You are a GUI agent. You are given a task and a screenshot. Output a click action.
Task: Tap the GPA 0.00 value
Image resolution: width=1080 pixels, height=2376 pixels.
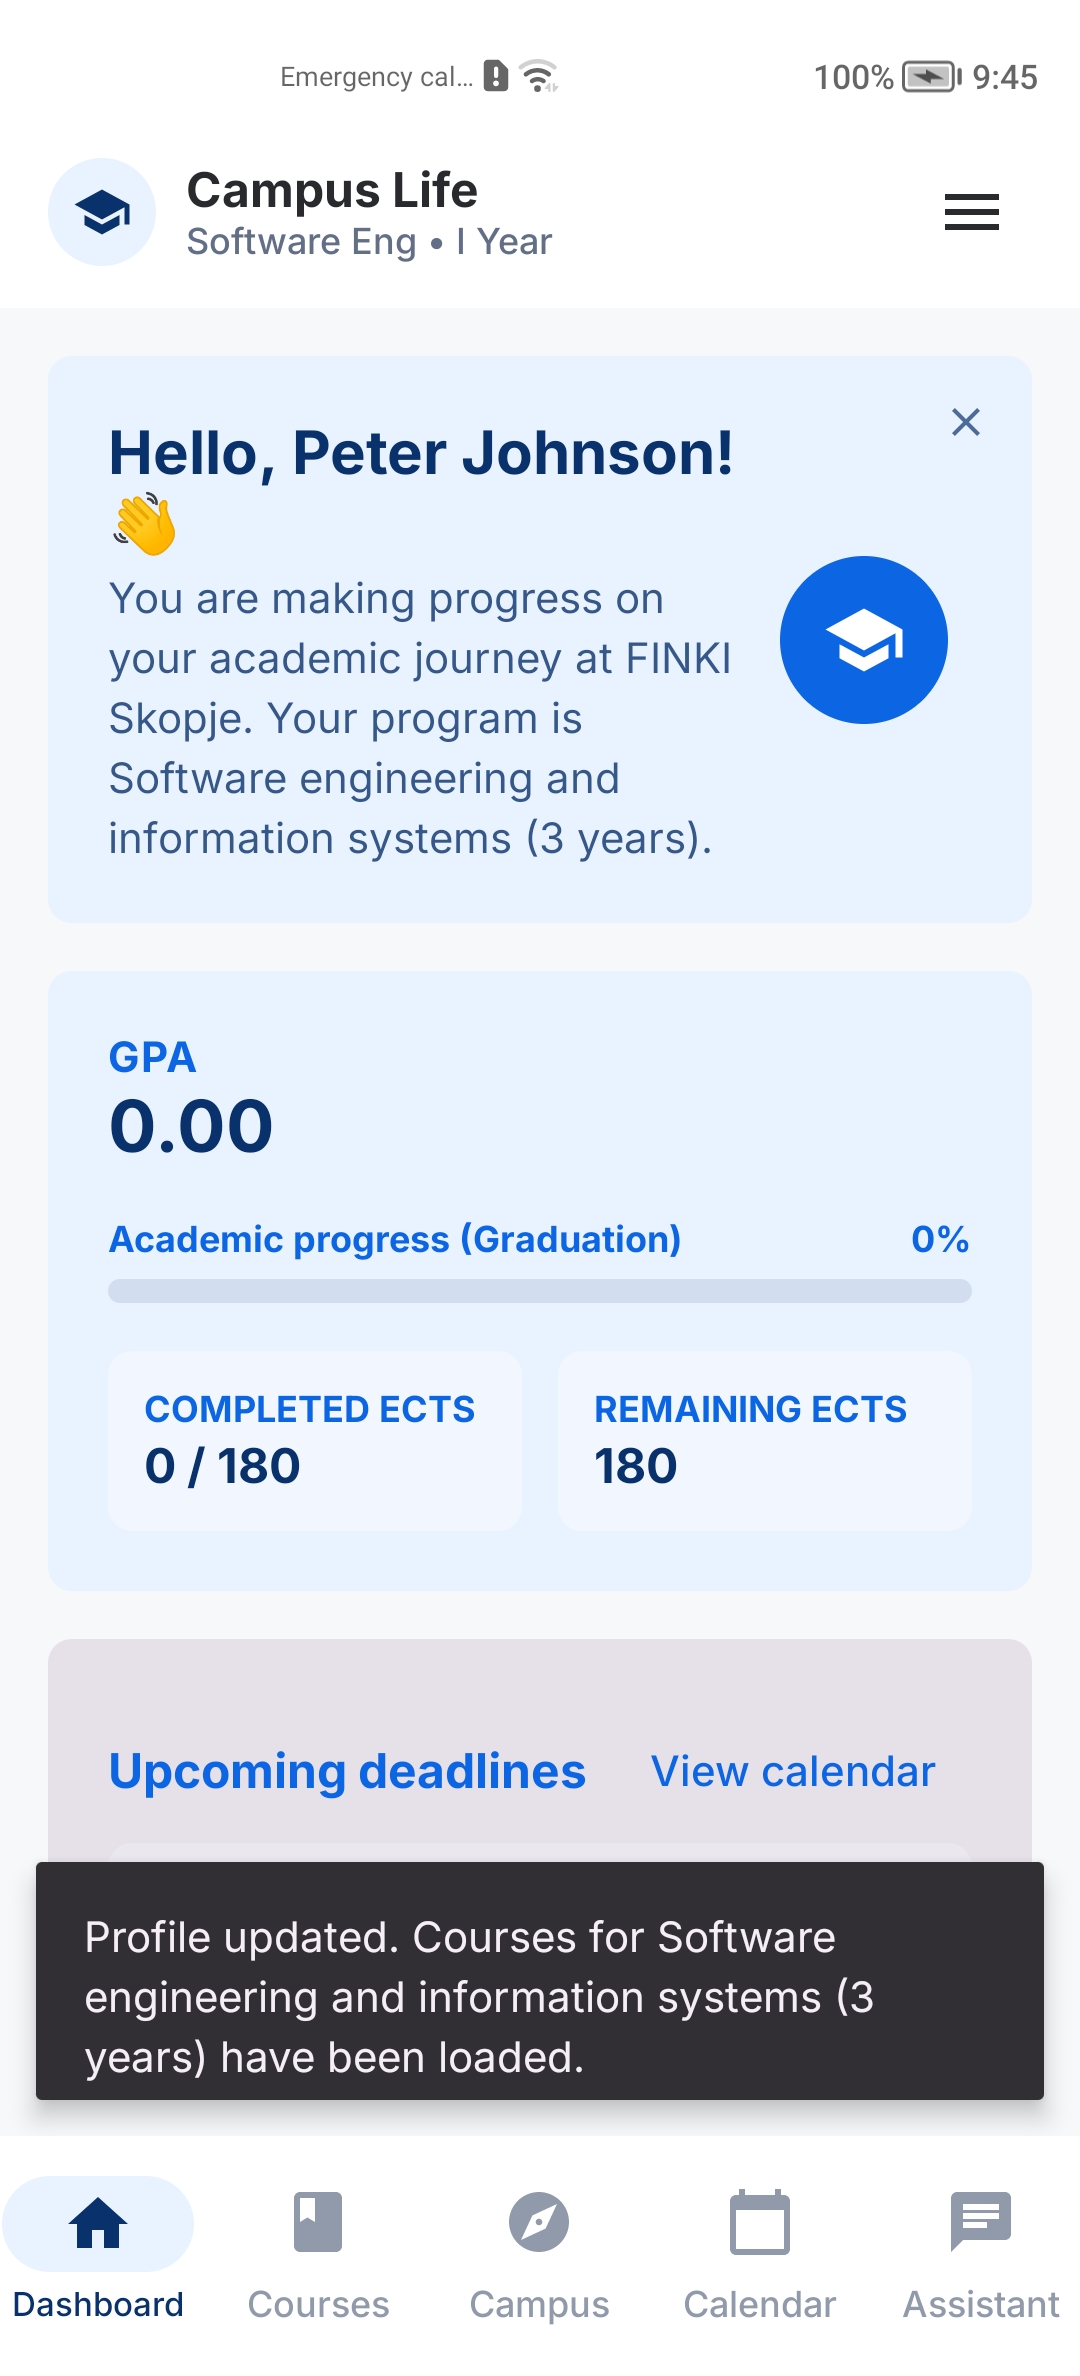(191, 1126)
